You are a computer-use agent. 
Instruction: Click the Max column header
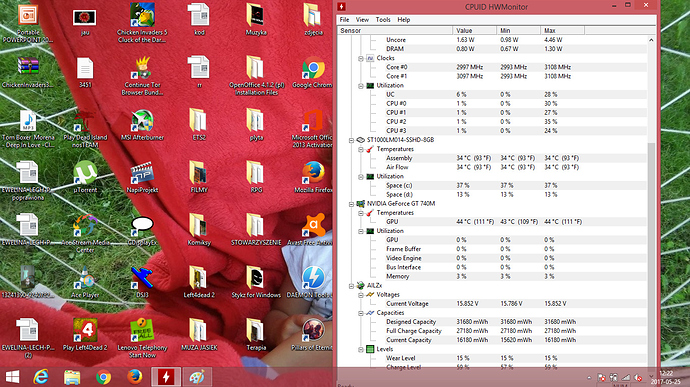tap(562, 30)
